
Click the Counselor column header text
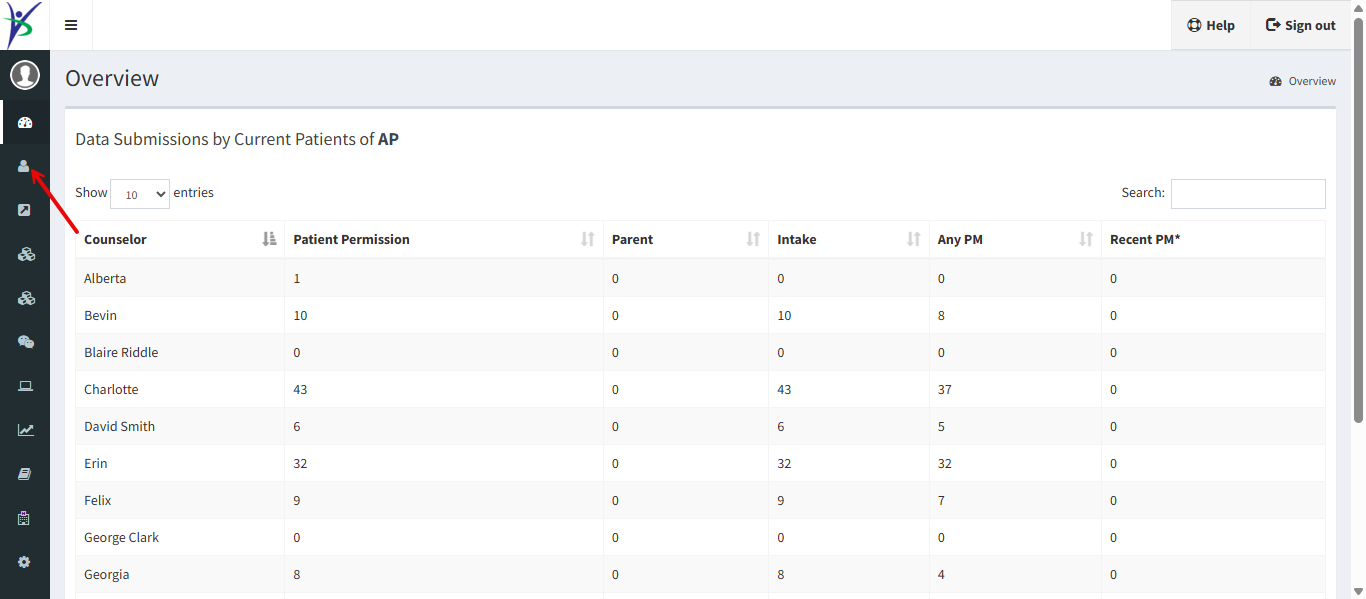115,239
